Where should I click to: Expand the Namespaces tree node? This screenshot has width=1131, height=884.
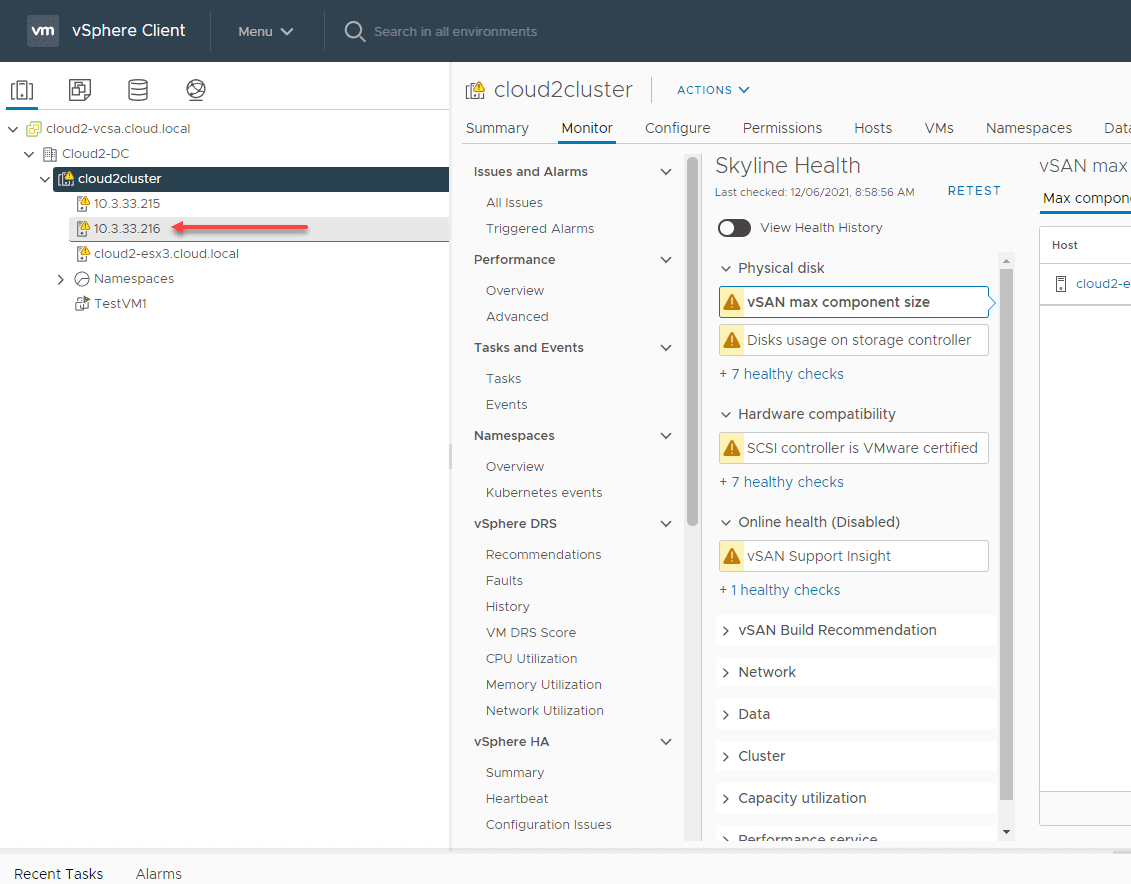tap(62, 279)
